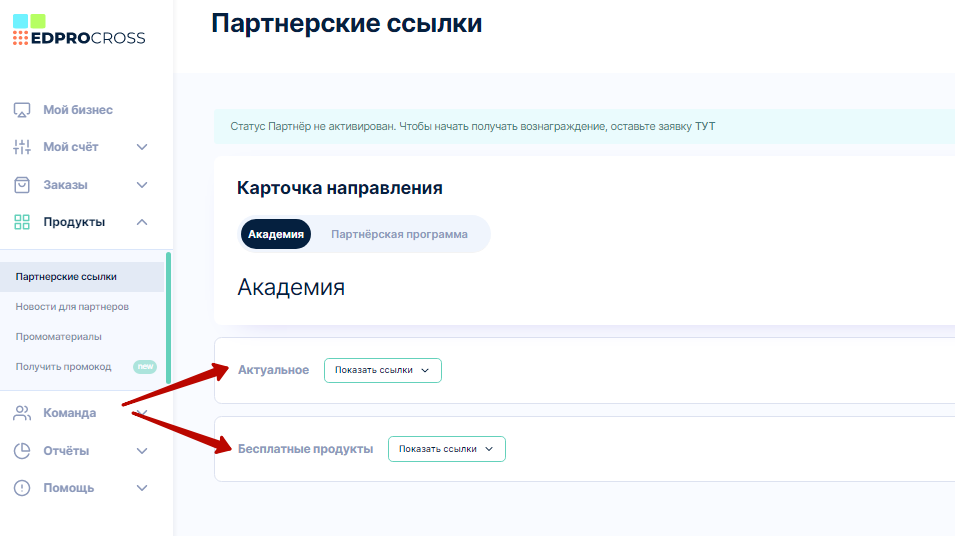Click the Отчёты pie chart icon
Screen dimensions: 955x536
(22, 451)
